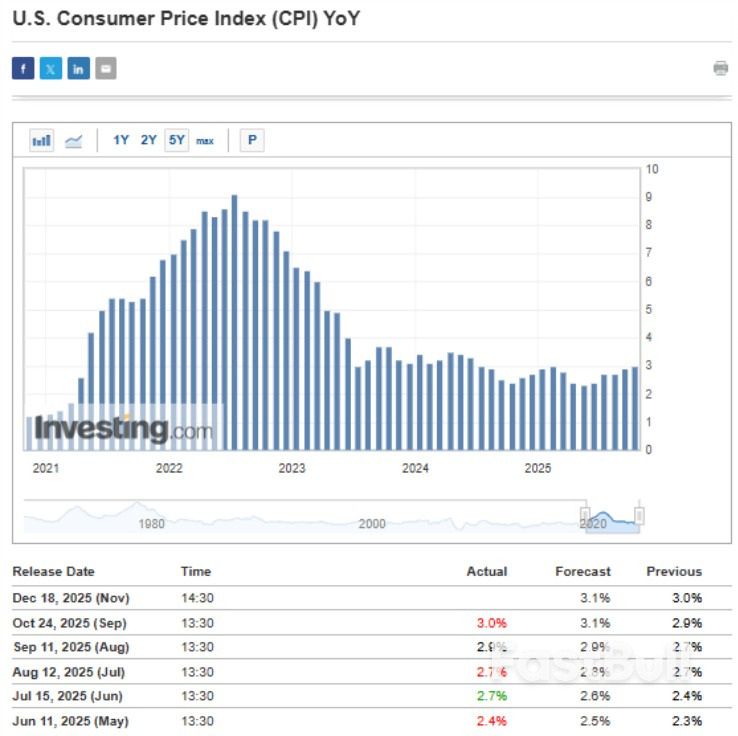Open the Dec 18, 2025 (Nov) release row
The height and width of the screenshot is (736, 738).
click(x=71, y=598)
